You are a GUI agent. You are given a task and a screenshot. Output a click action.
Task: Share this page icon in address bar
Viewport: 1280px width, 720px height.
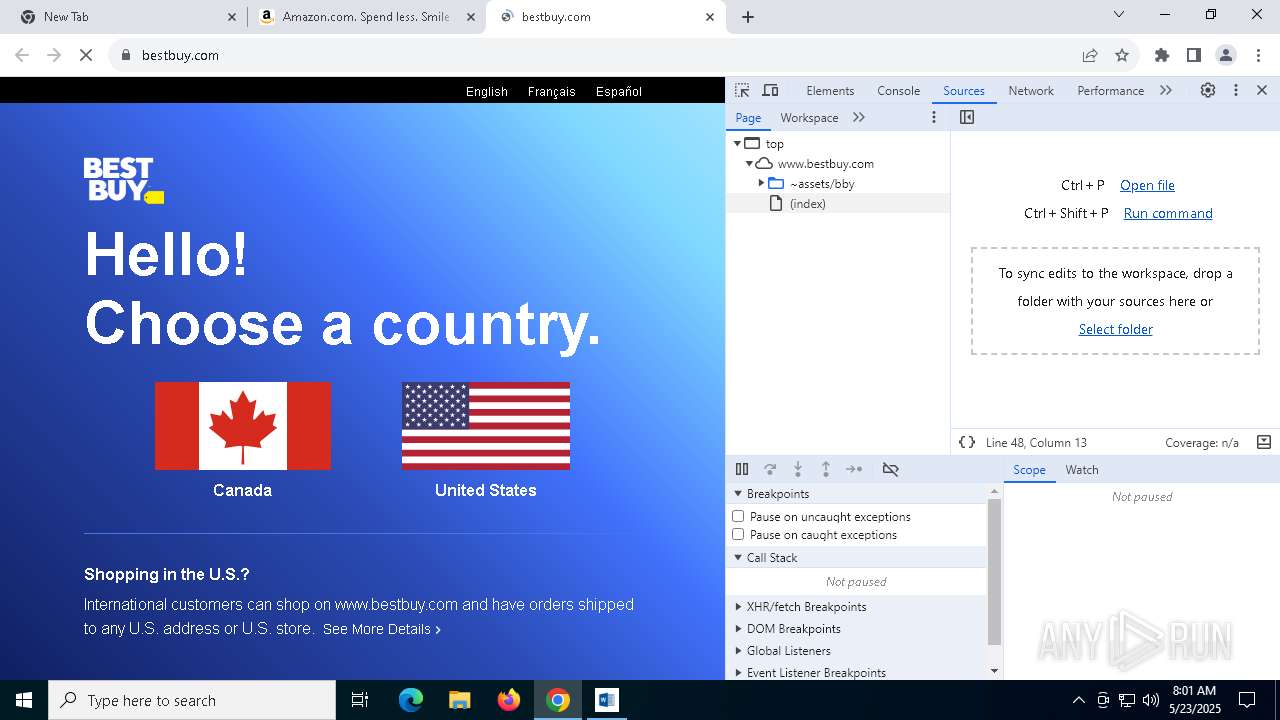pos(1090,55)
